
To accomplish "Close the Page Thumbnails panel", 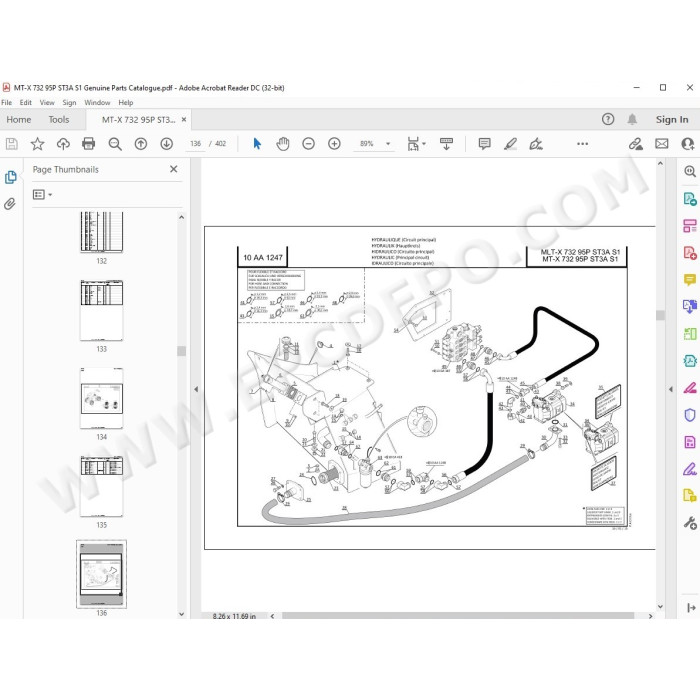I will click(174, 169).
